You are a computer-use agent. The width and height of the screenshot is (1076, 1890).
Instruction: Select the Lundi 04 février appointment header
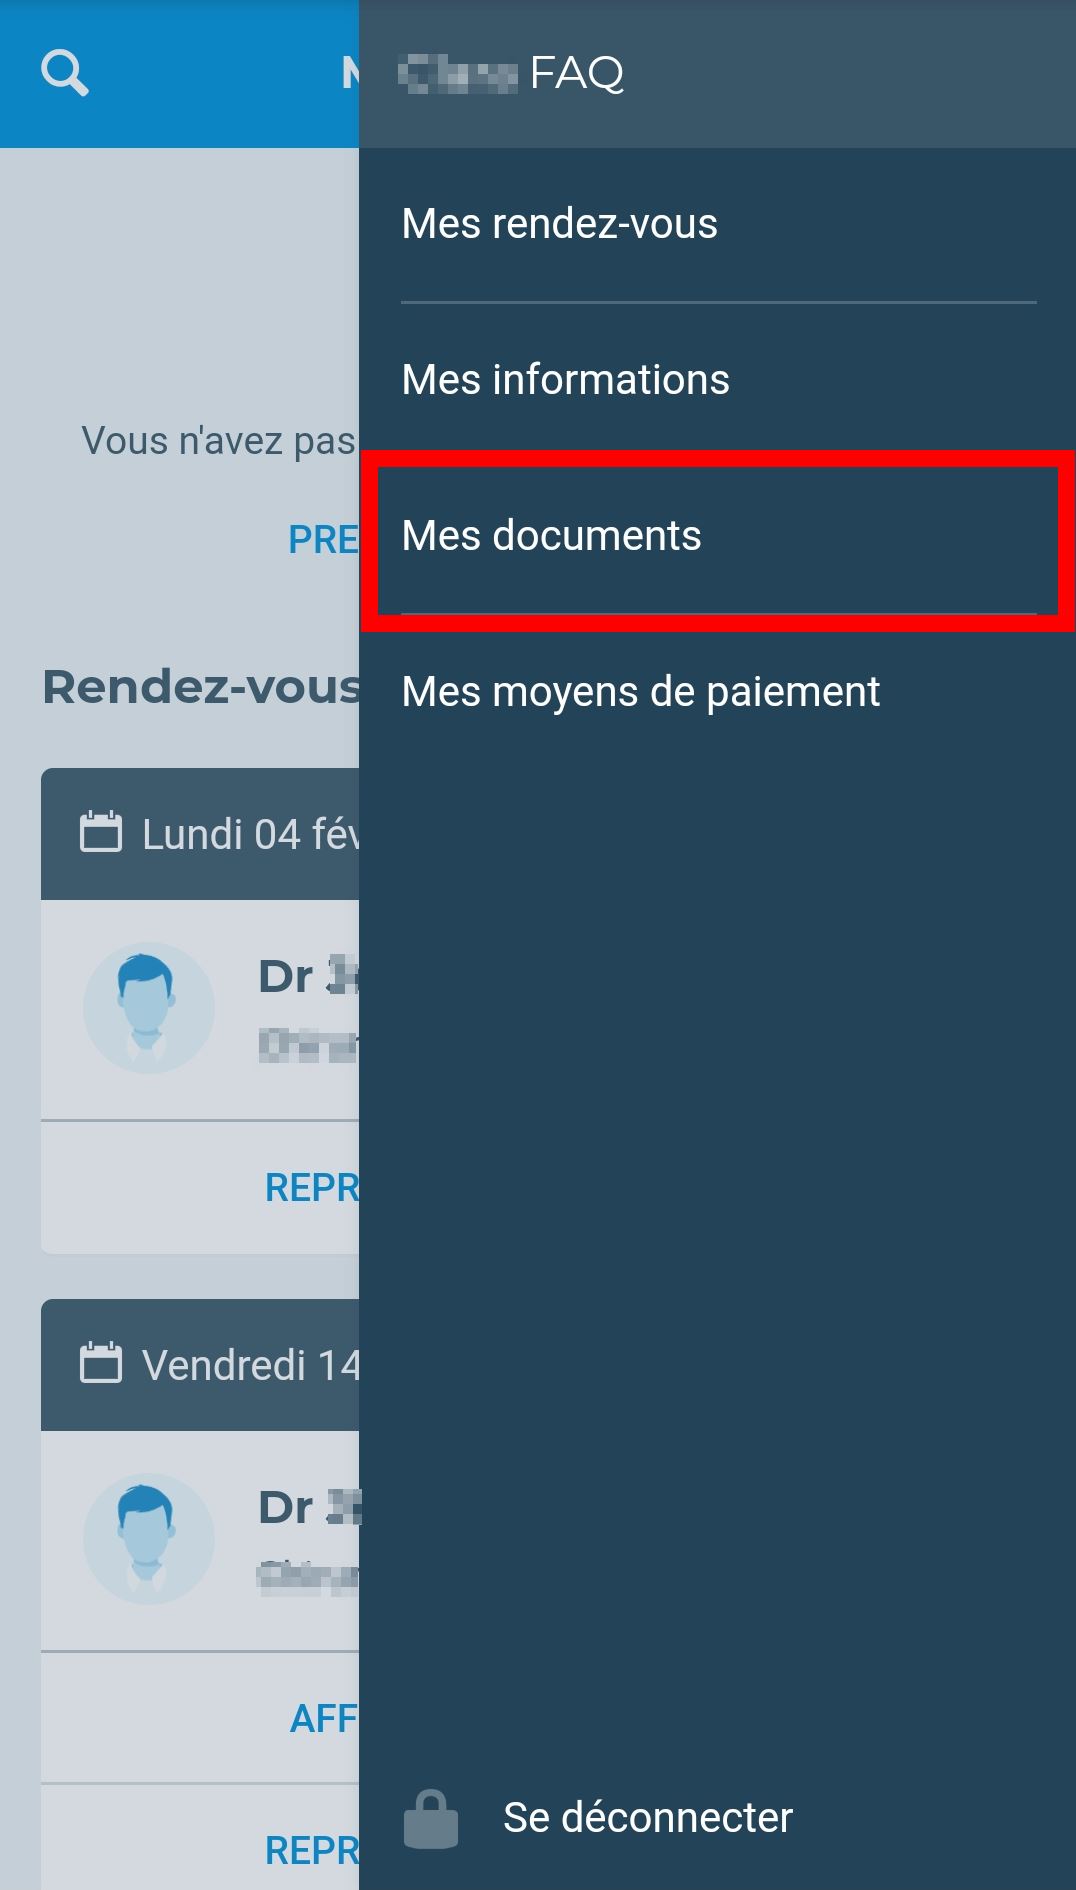(x=200, y=834)
